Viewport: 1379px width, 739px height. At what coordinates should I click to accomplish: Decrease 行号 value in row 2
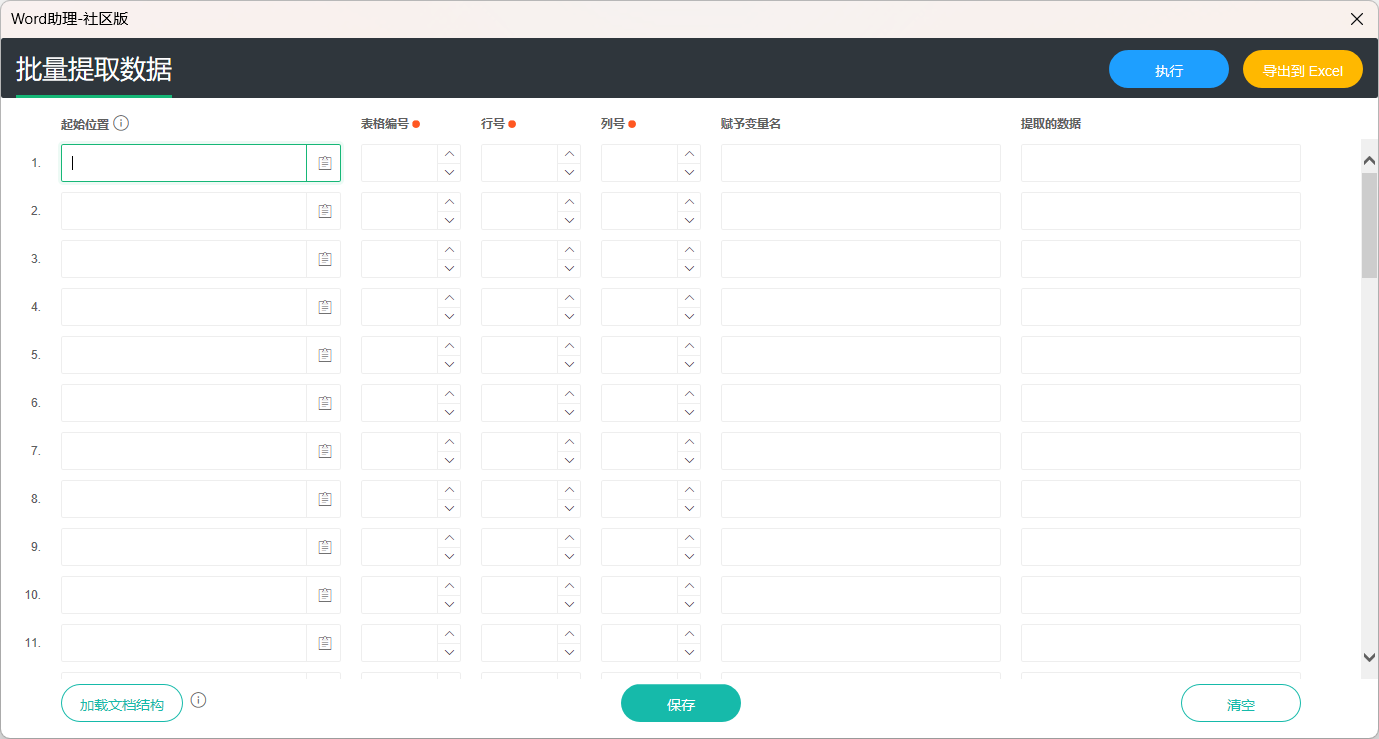coord(569,220)
